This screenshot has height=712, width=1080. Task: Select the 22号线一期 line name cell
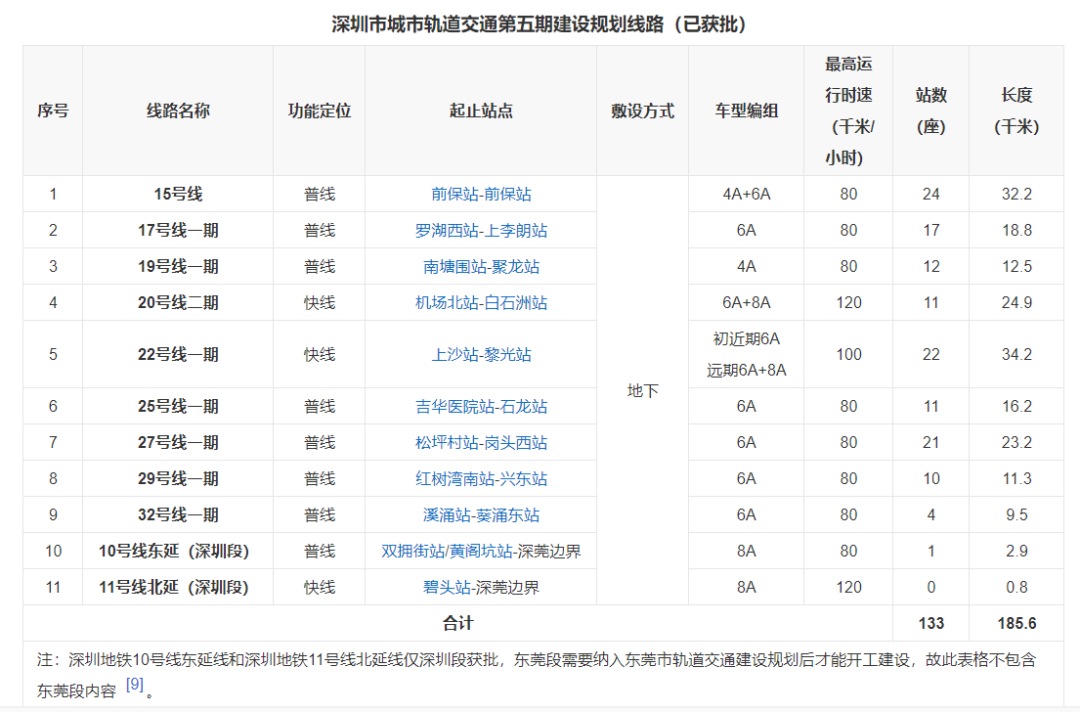tap(178, 355)
